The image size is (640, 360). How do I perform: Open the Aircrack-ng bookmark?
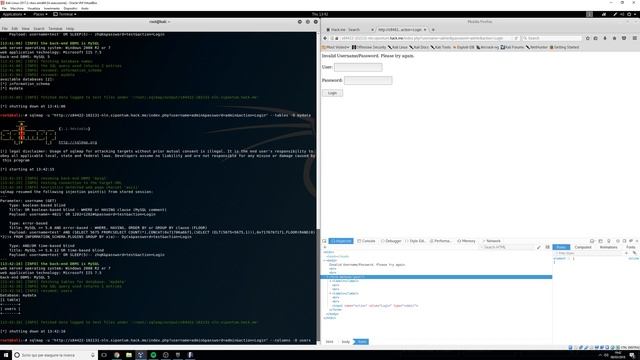[x=488, y=47]
